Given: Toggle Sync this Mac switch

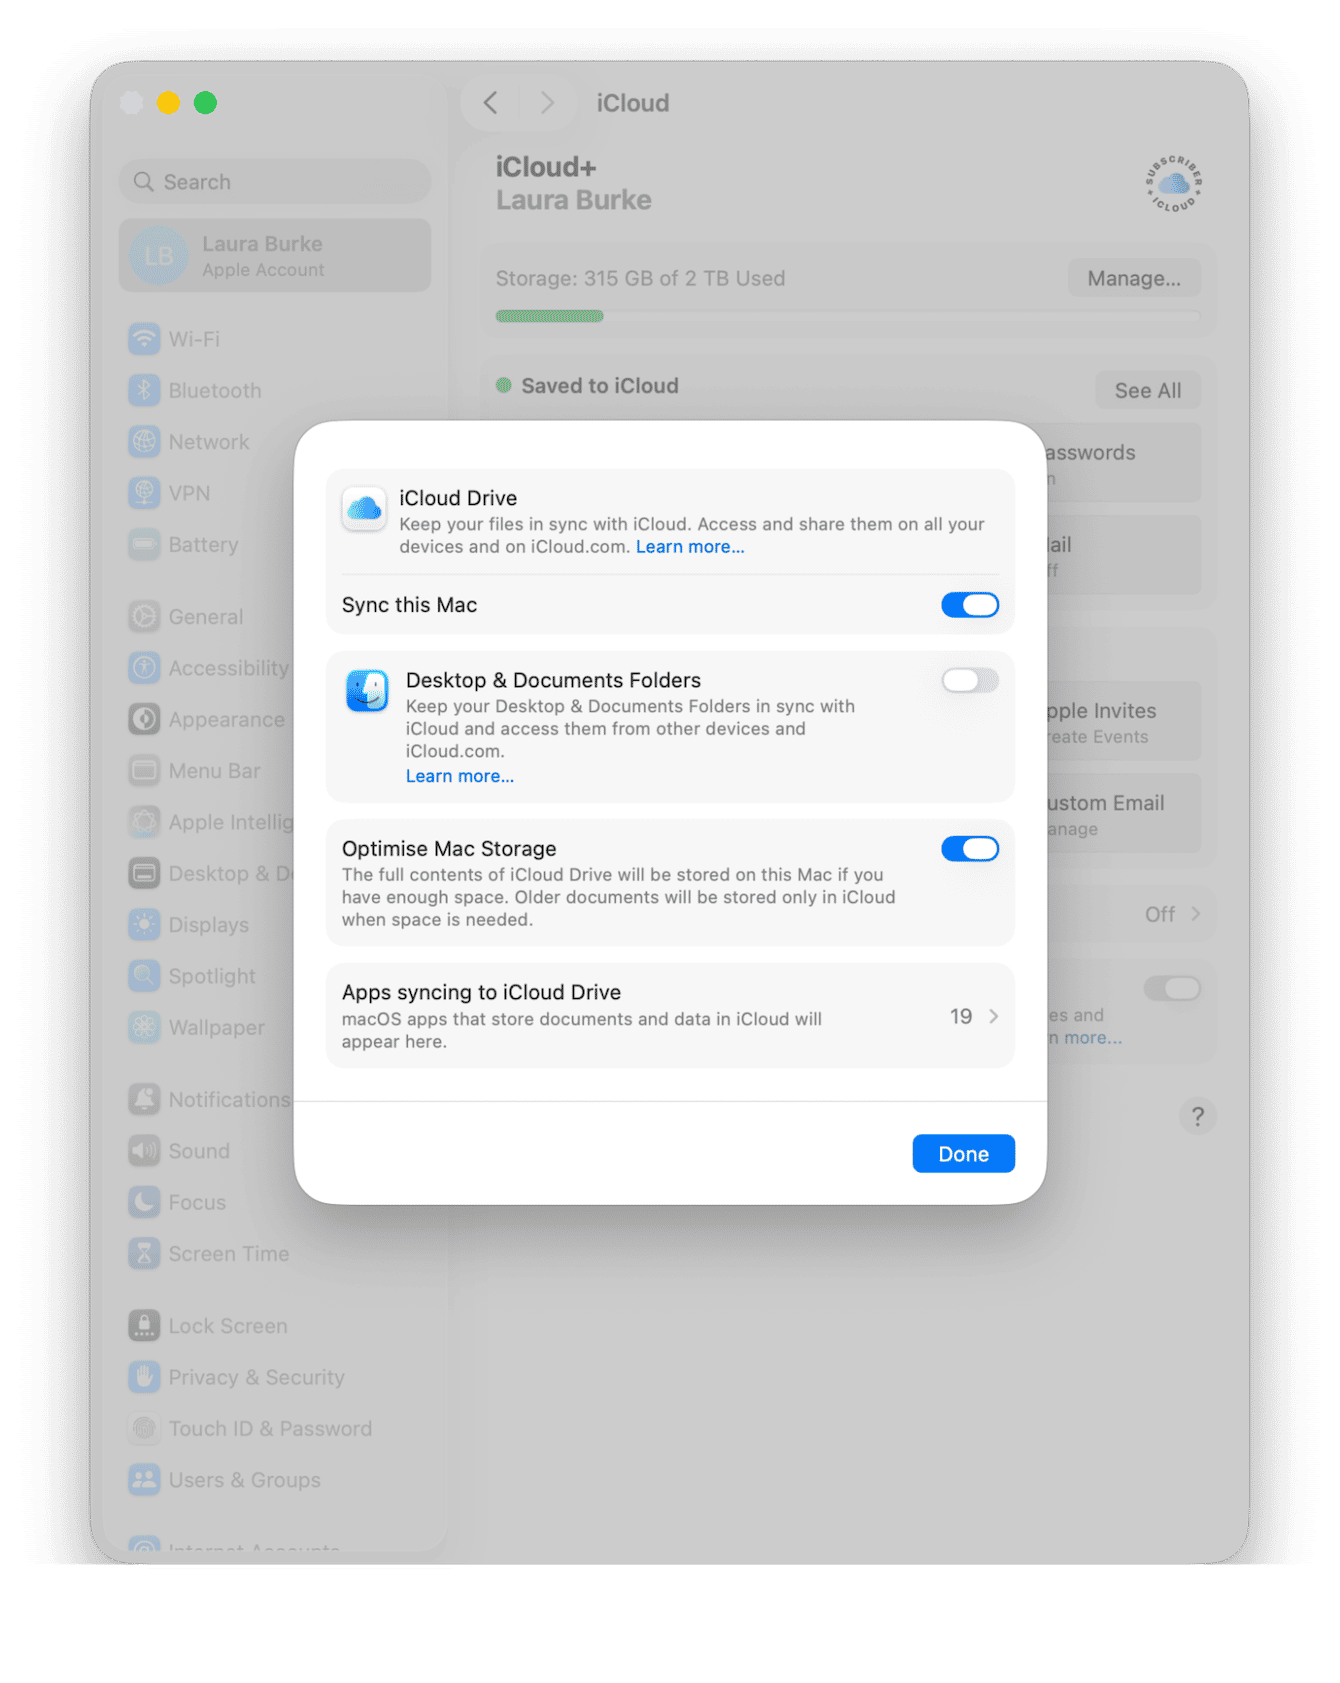Looking at the screenshot, I should pos(969,605).
